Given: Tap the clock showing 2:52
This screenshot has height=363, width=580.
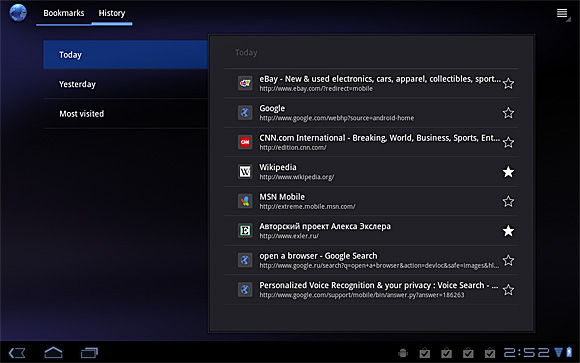Looking at the screenshot, I should pyautogui.click(x=526, y=353).
